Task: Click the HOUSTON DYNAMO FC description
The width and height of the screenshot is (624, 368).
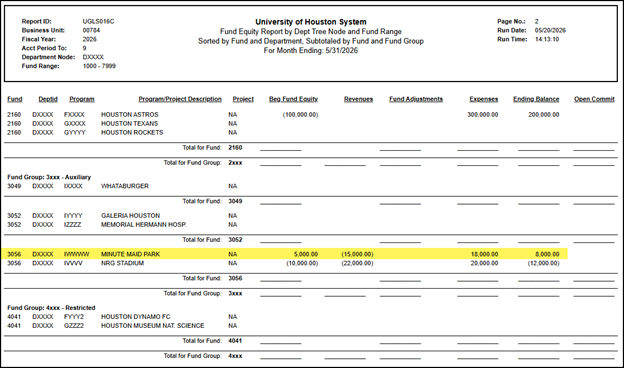Action: click(x=136, y=317)
